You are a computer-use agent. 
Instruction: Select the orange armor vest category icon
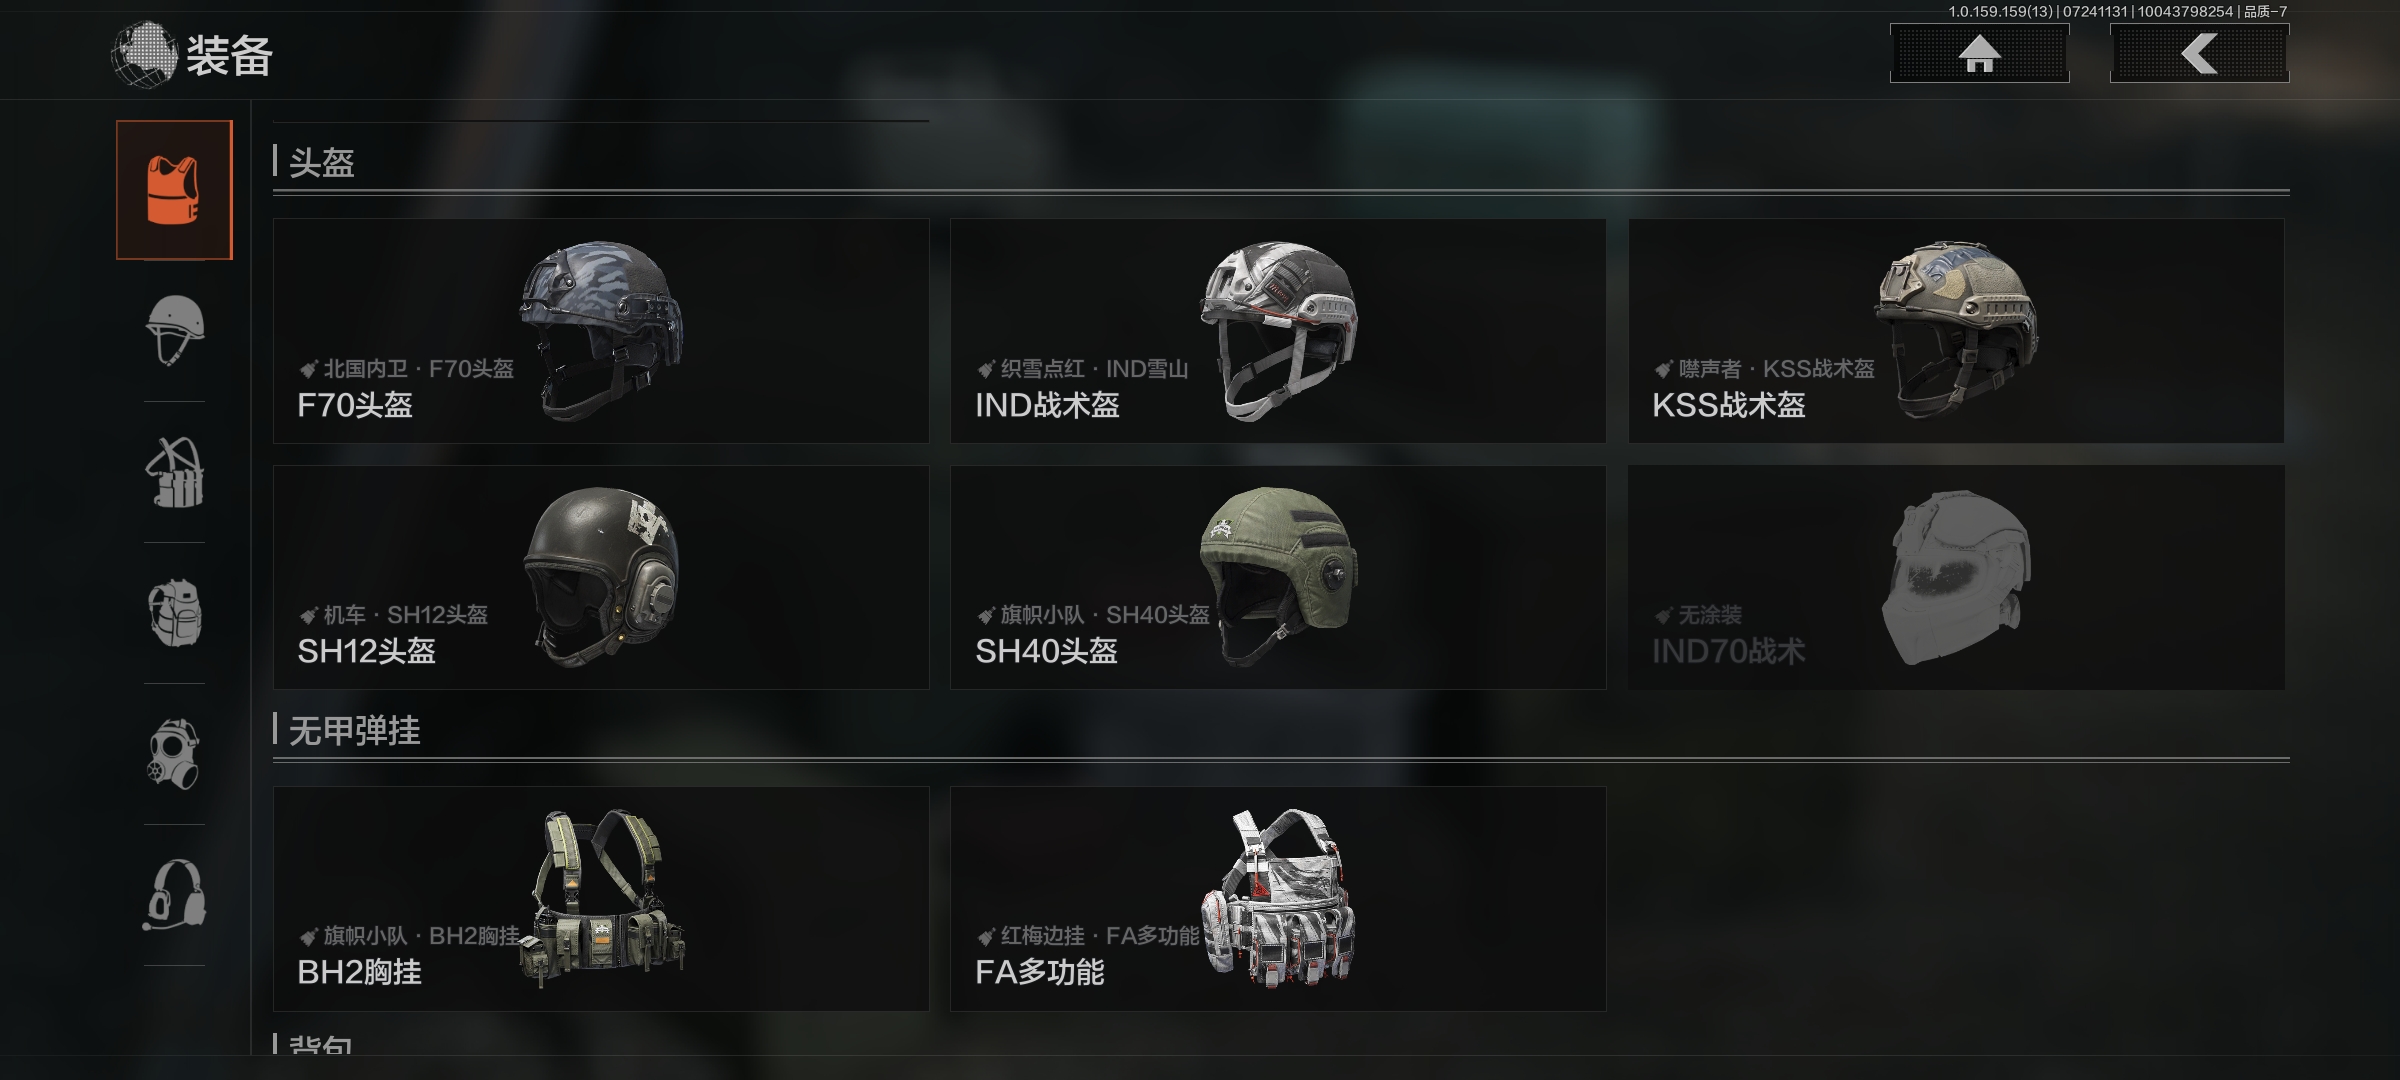pyautogui.click(x=174, y=190)
